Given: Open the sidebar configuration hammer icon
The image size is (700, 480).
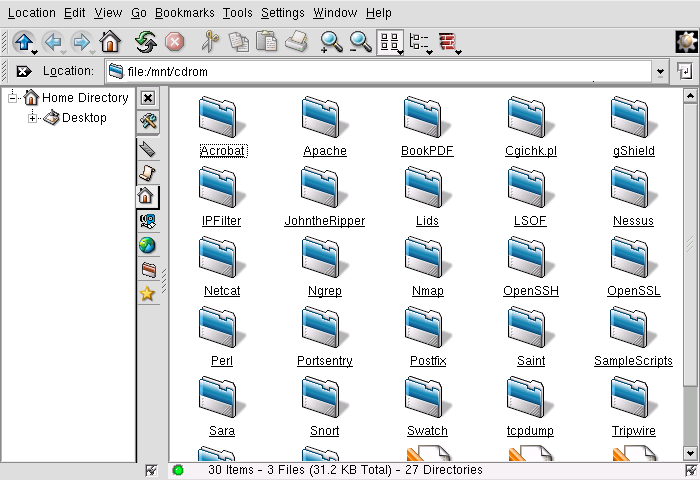Looking at the screenshot, I should pos(147,121).
